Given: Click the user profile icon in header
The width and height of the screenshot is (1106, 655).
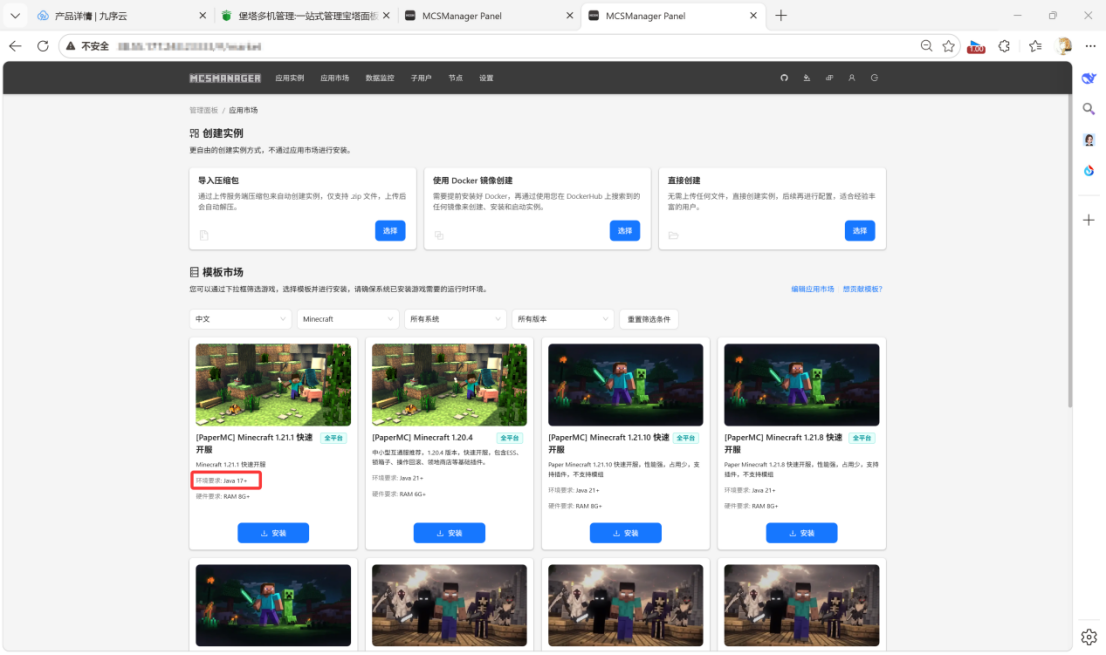Looking at the screenshot, I should [x=851, y=78].
